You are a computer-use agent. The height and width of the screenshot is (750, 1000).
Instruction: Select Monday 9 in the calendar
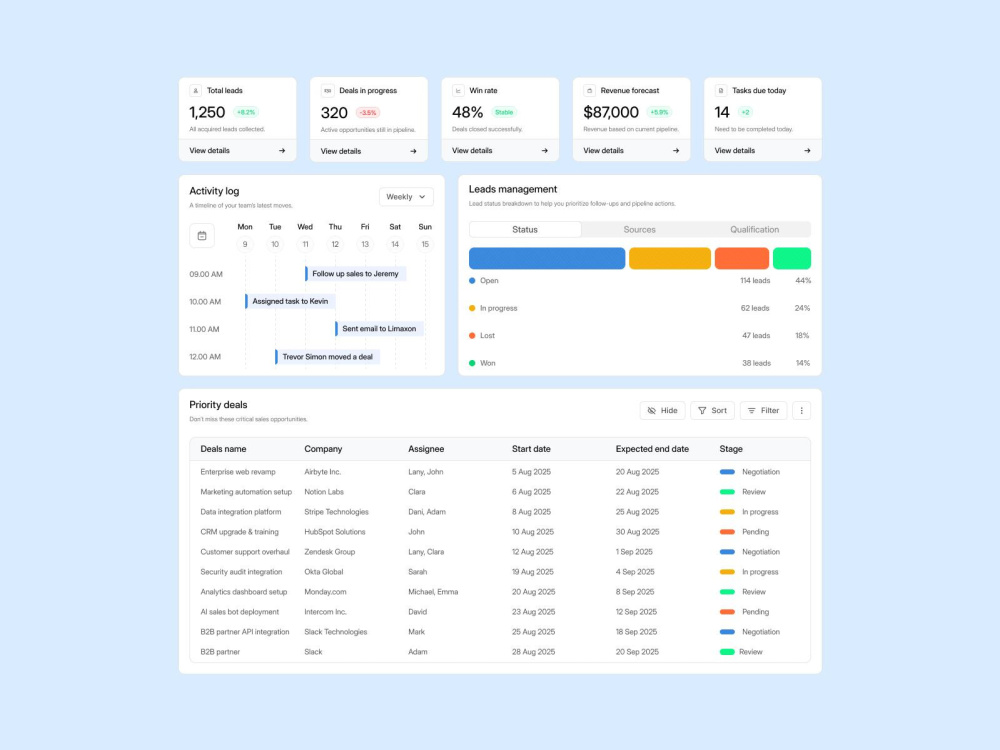(245, 244)
